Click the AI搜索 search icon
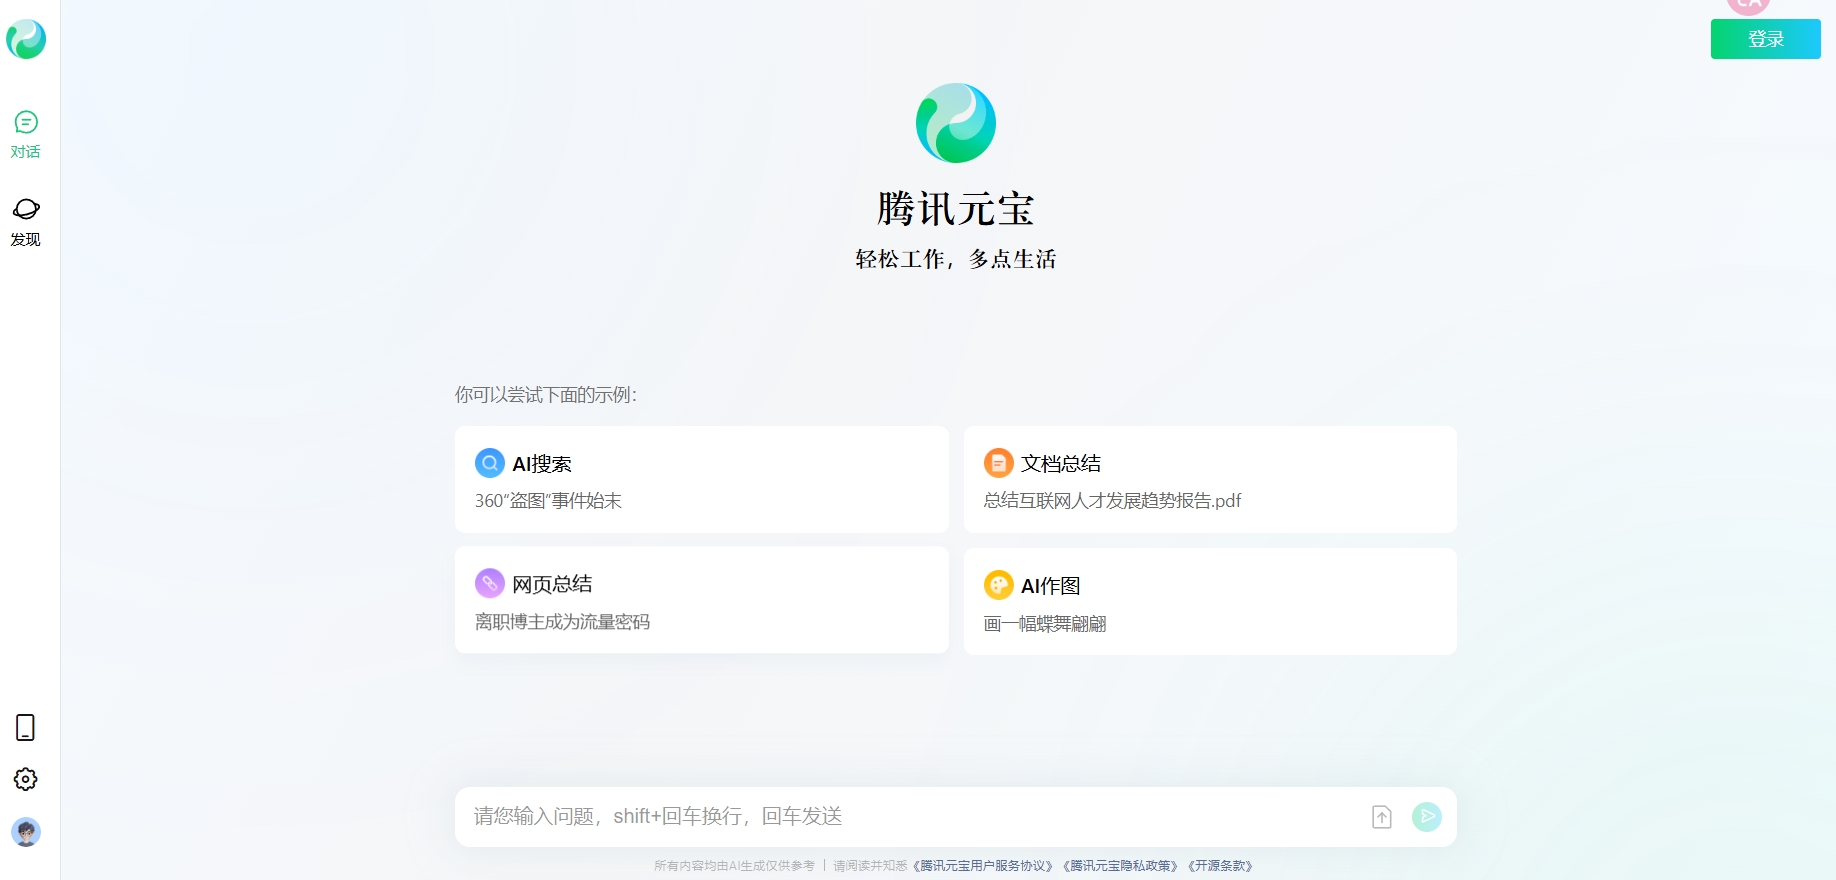This screenshot has height=880, width=1836. pos(490,463)
